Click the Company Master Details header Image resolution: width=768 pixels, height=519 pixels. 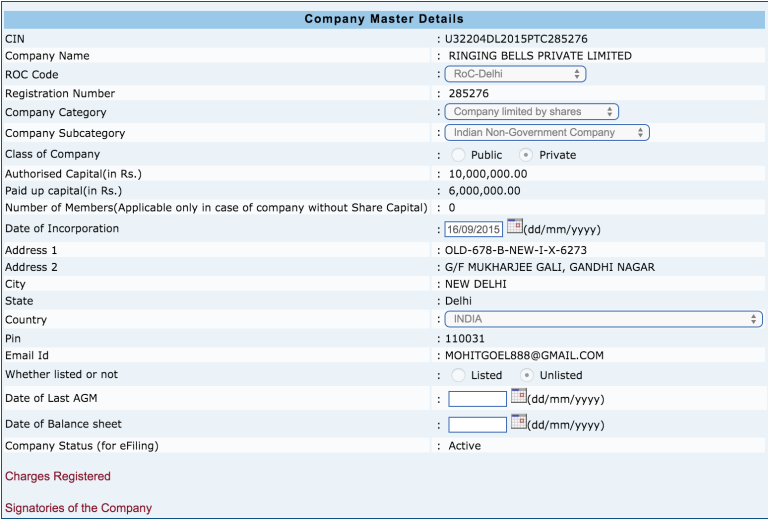(x=384, y=19)
